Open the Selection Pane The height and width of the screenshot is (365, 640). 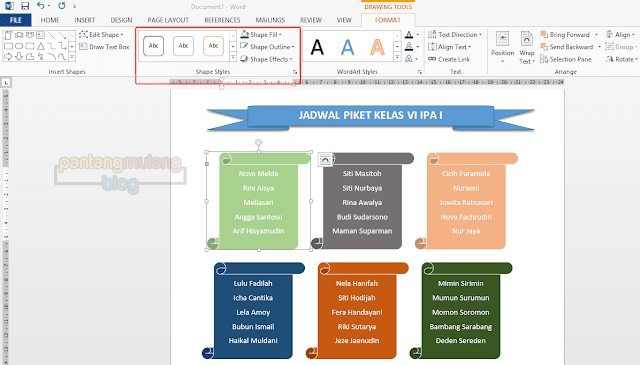[565, 59]
